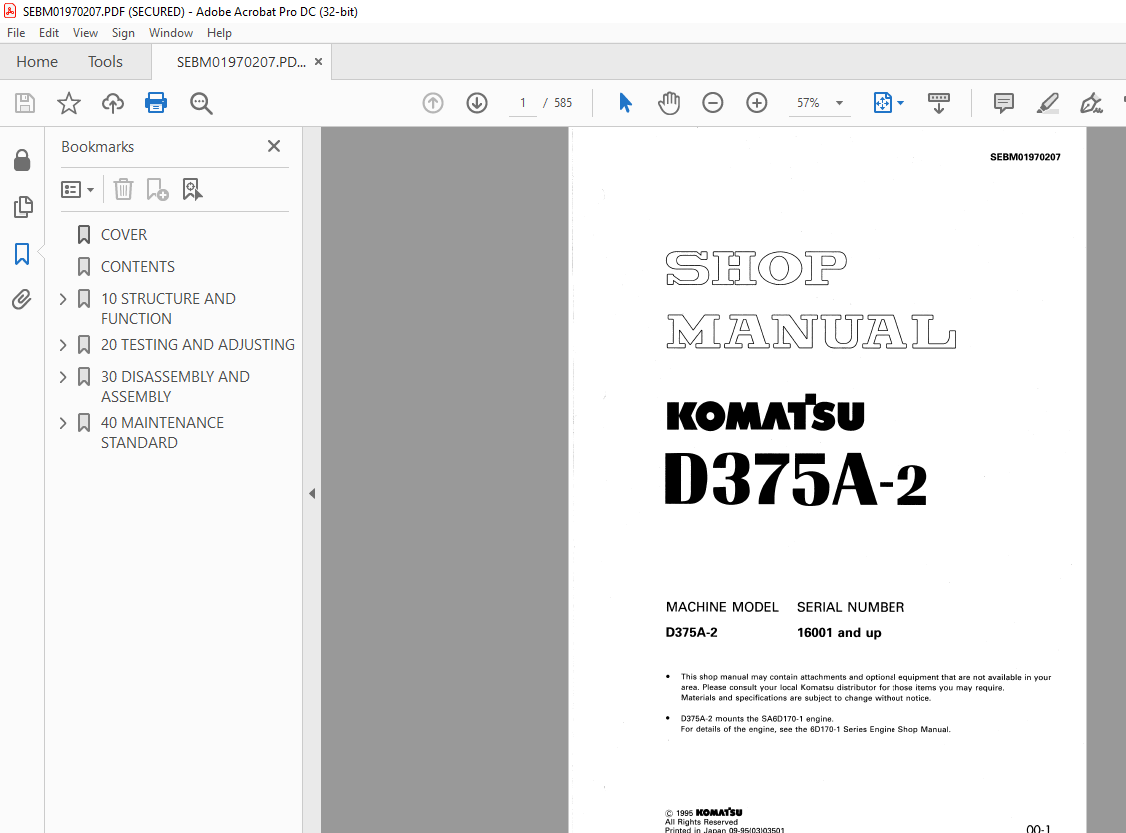This screenshot has width=1126, height=833.
Task: Click the security lock sidebar icon
Action: (22, 160)
